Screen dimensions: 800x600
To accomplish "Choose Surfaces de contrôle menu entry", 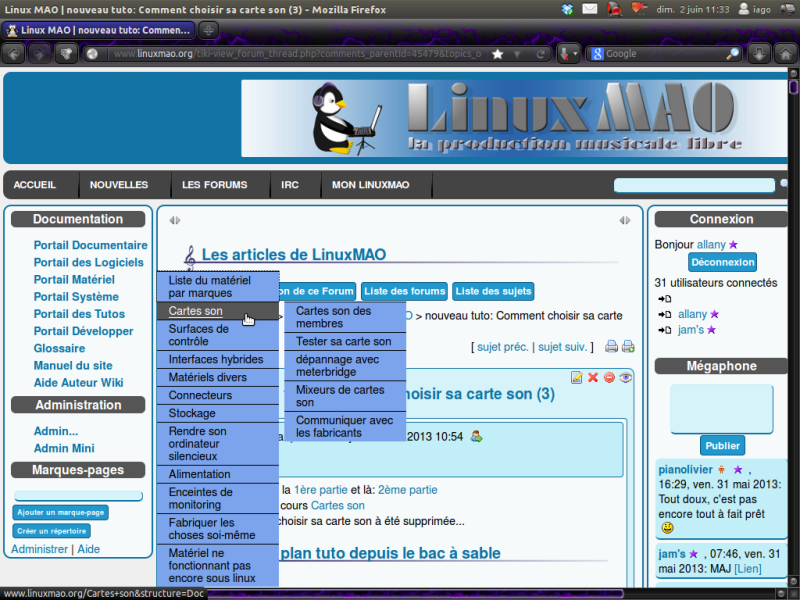I will tap(217, 335).
